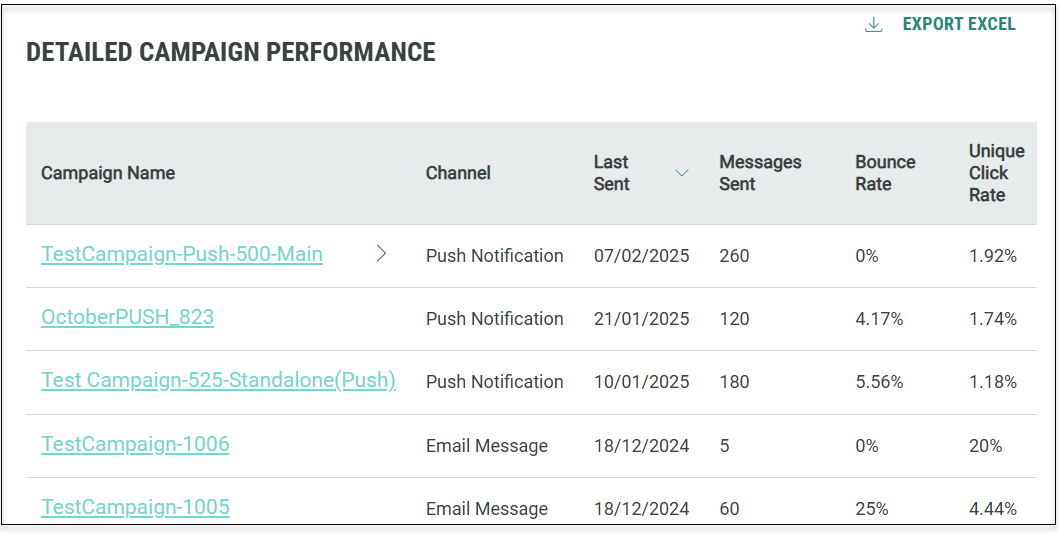Select the 07/02/2025 last sent date cell
Image resolution: width=1063 pixels, height=536 pixels.
641,256
